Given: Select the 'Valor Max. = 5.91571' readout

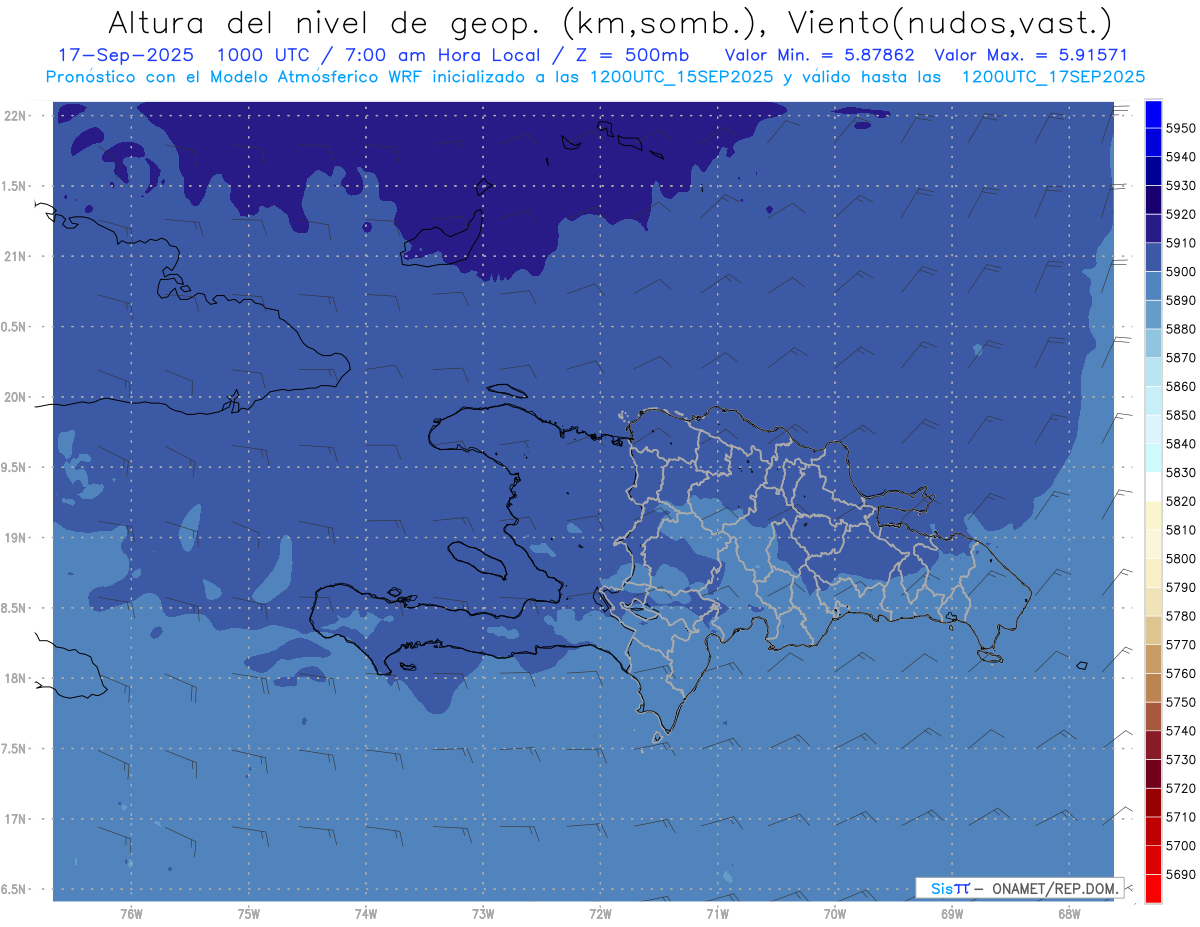Looking at the screenshot, I should (x=1029, y=54).
